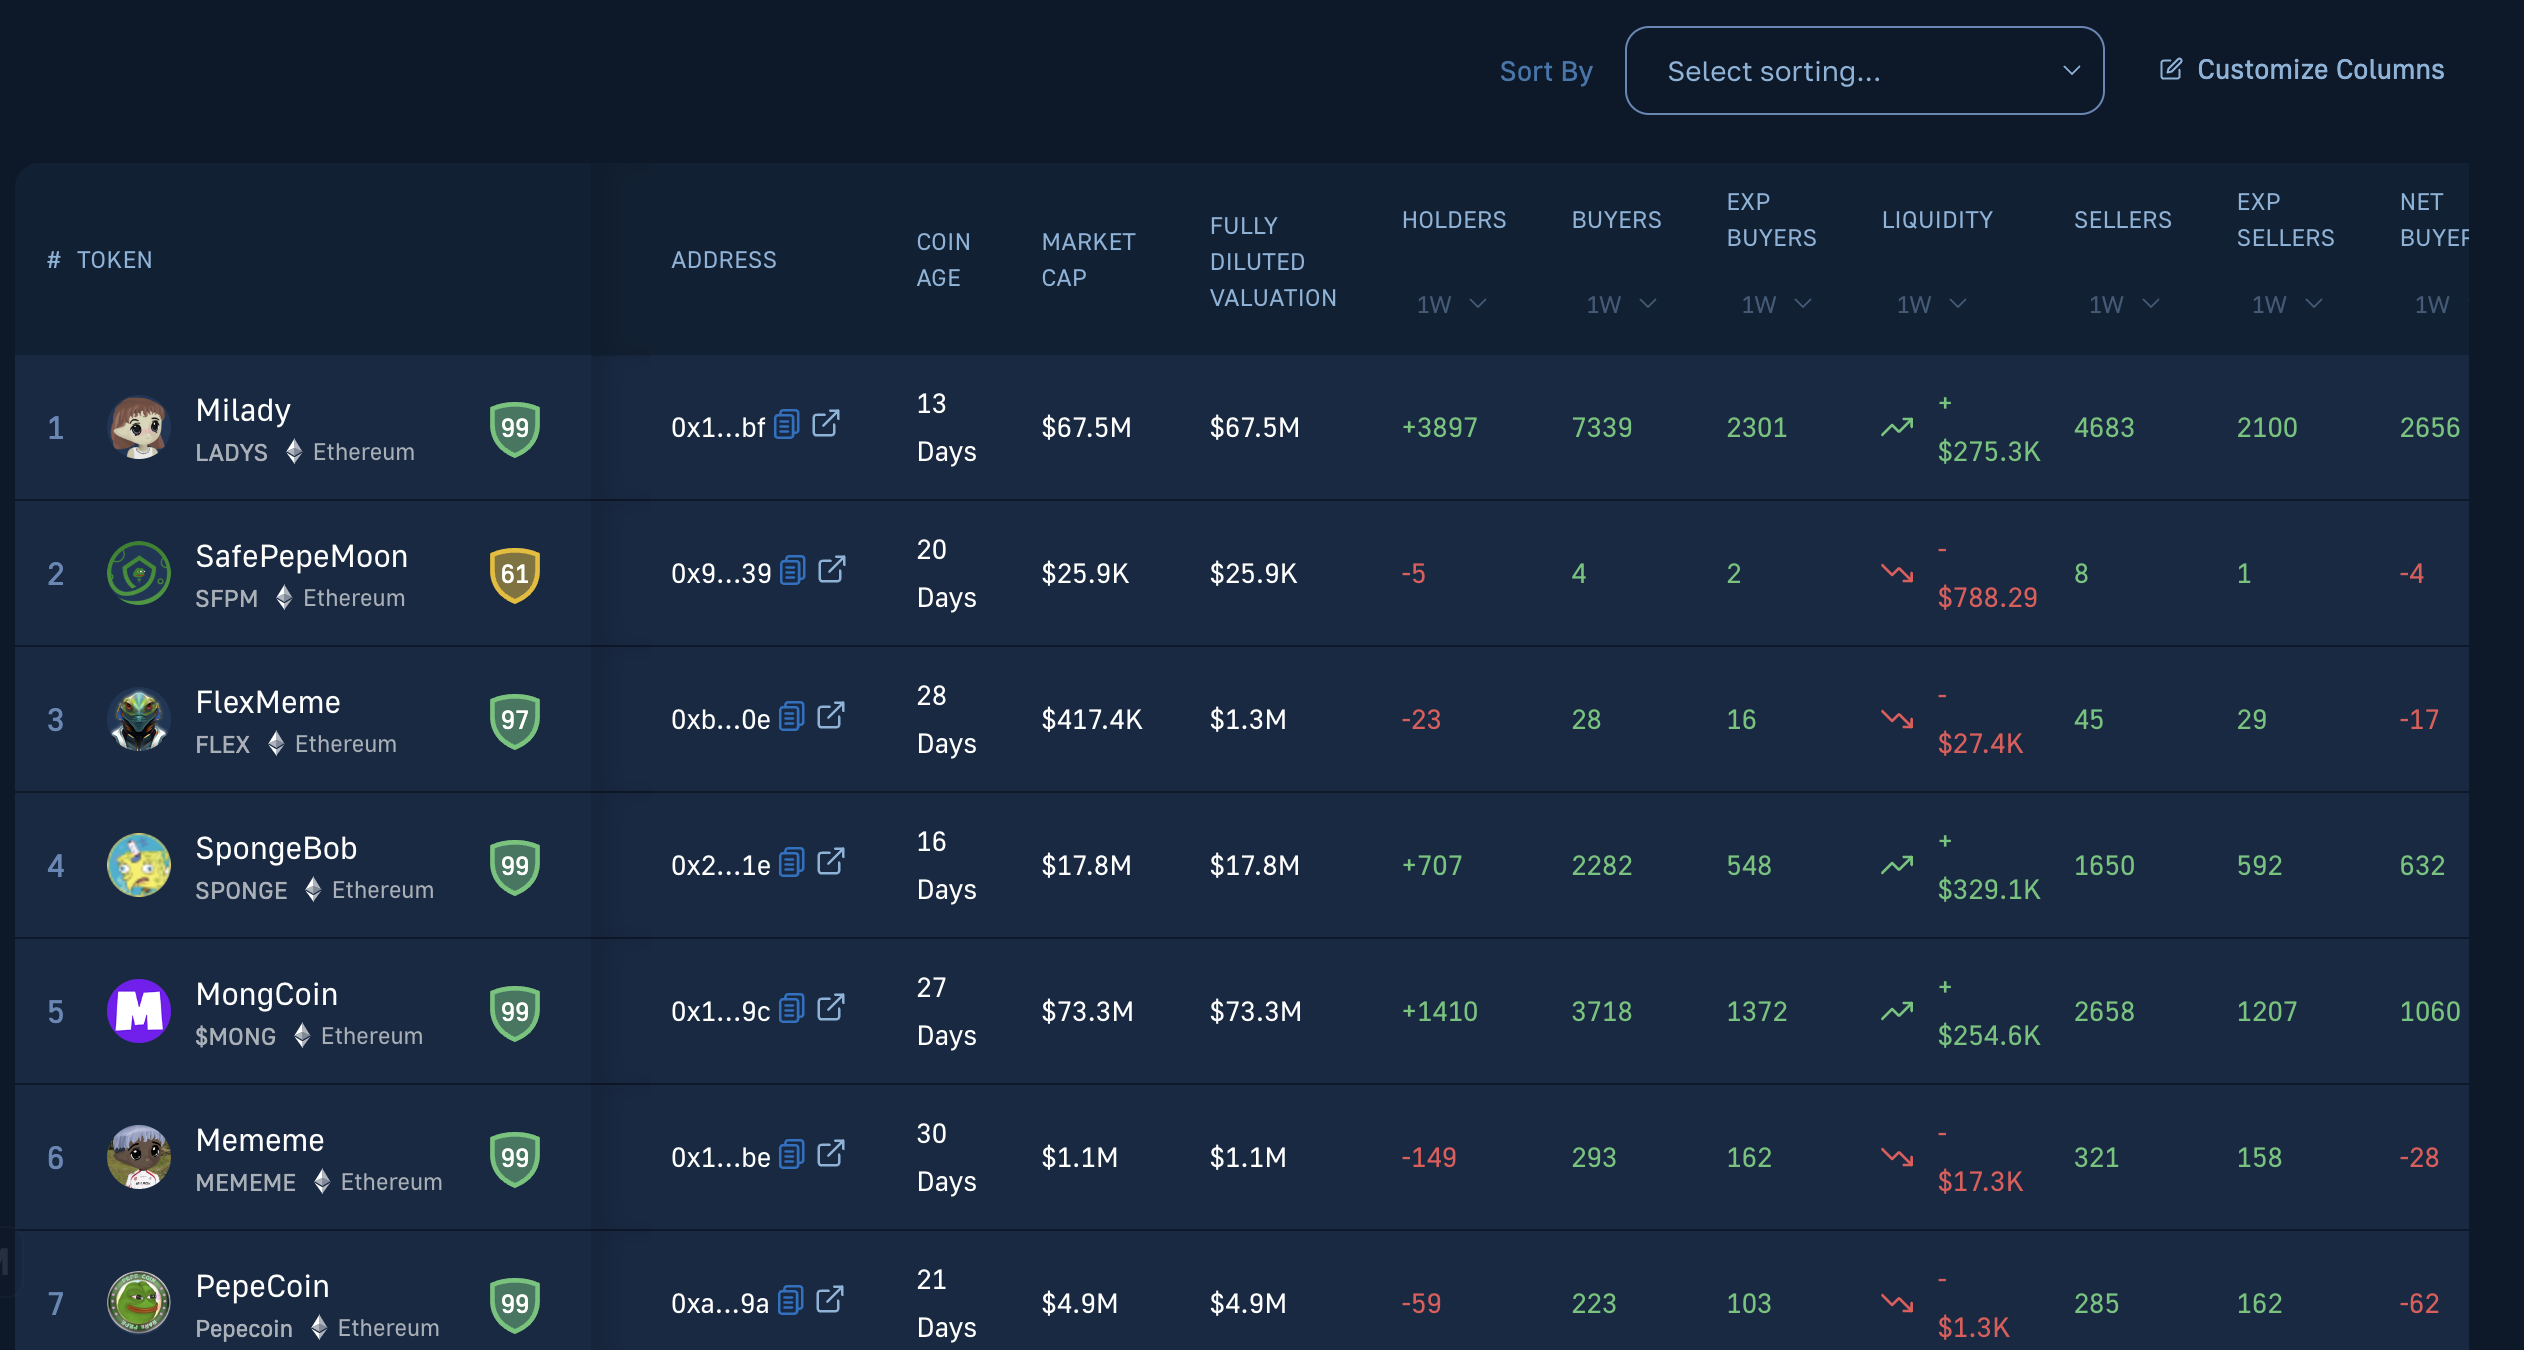Click Mememe's liquidity downtrend arrow
This screenshot has height=1350, width=2524.
[x=1897, y=1156]
